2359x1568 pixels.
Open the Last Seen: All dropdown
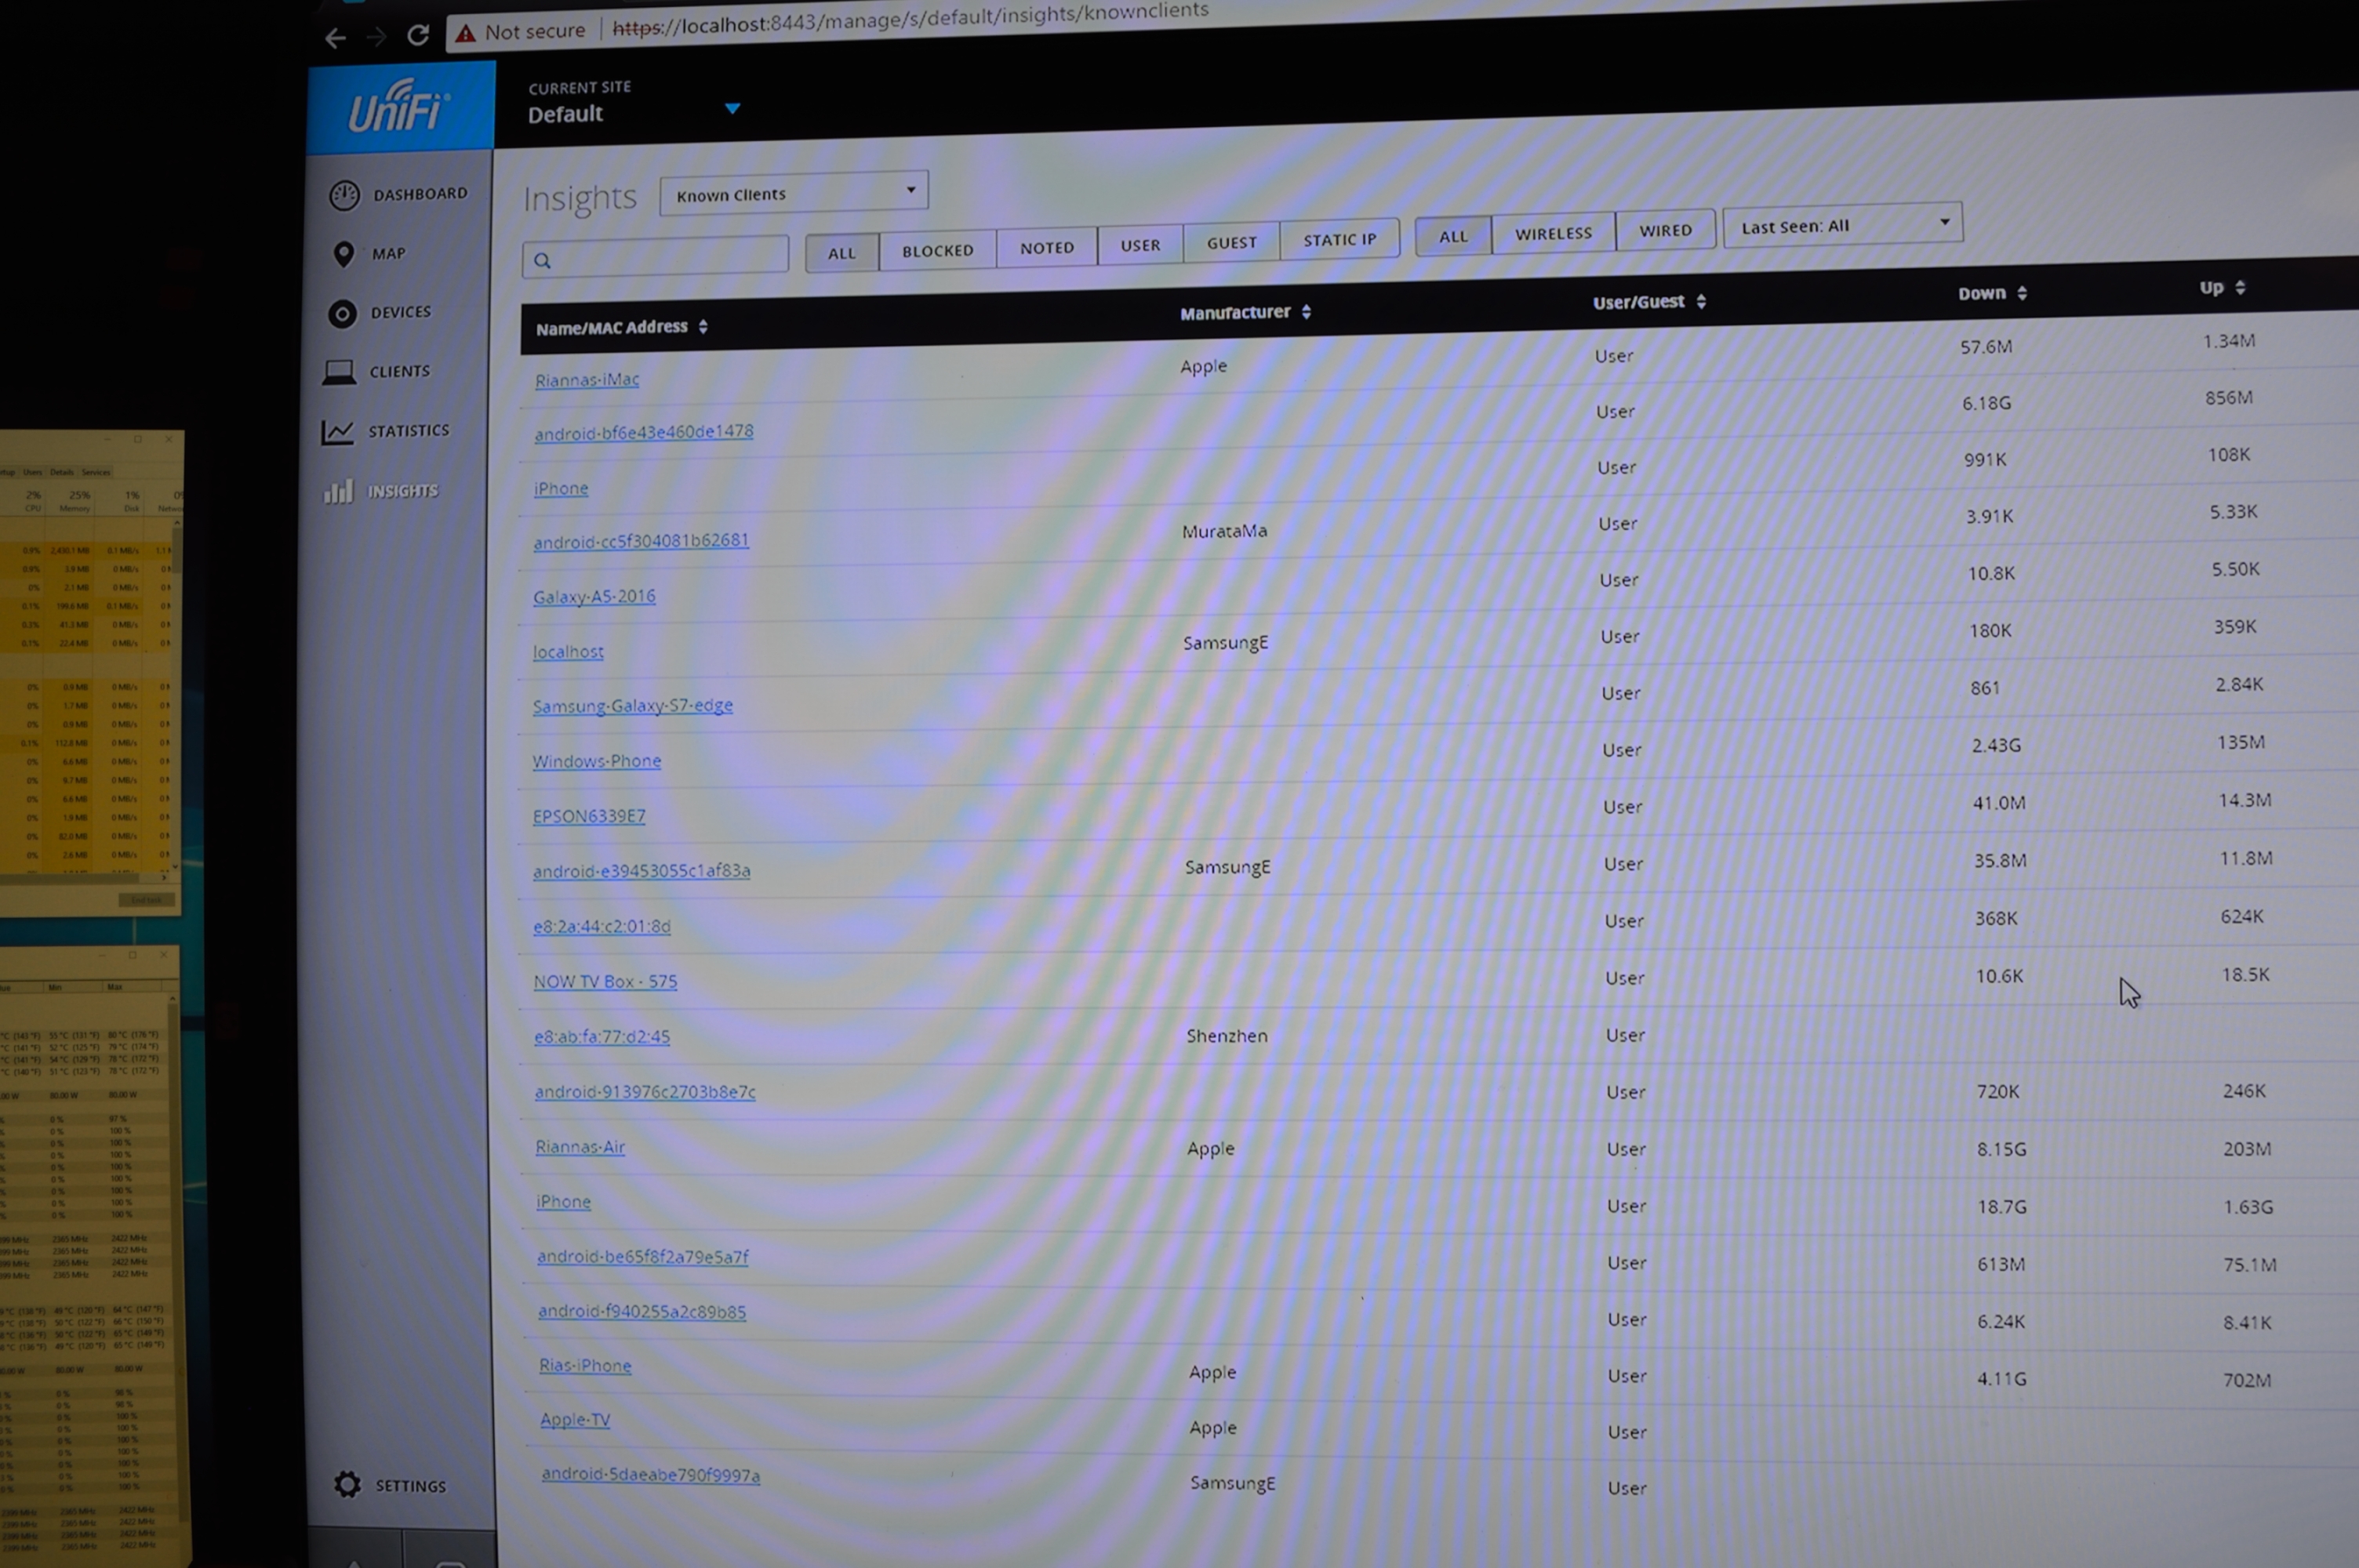click(x=1842, y=225)
